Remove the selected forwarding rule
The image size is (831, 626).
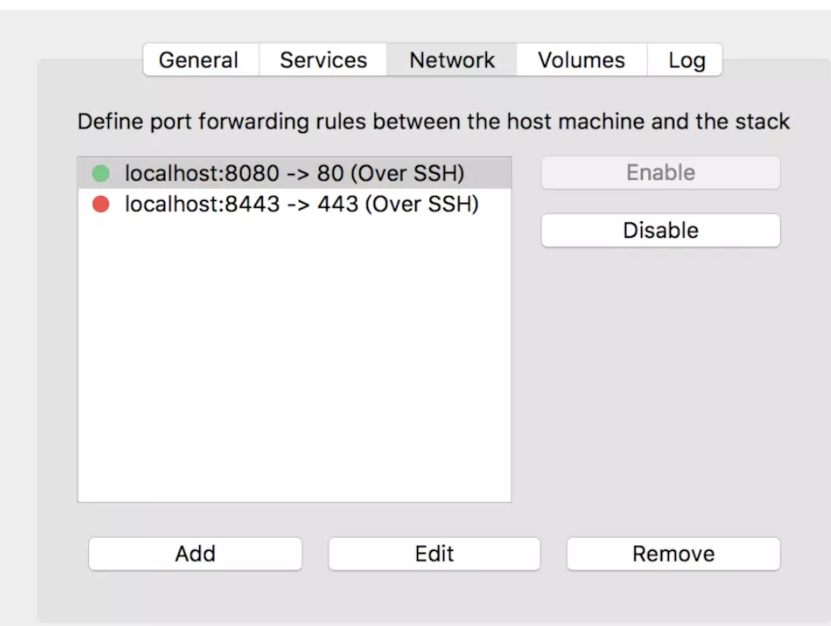click(673, 554)
